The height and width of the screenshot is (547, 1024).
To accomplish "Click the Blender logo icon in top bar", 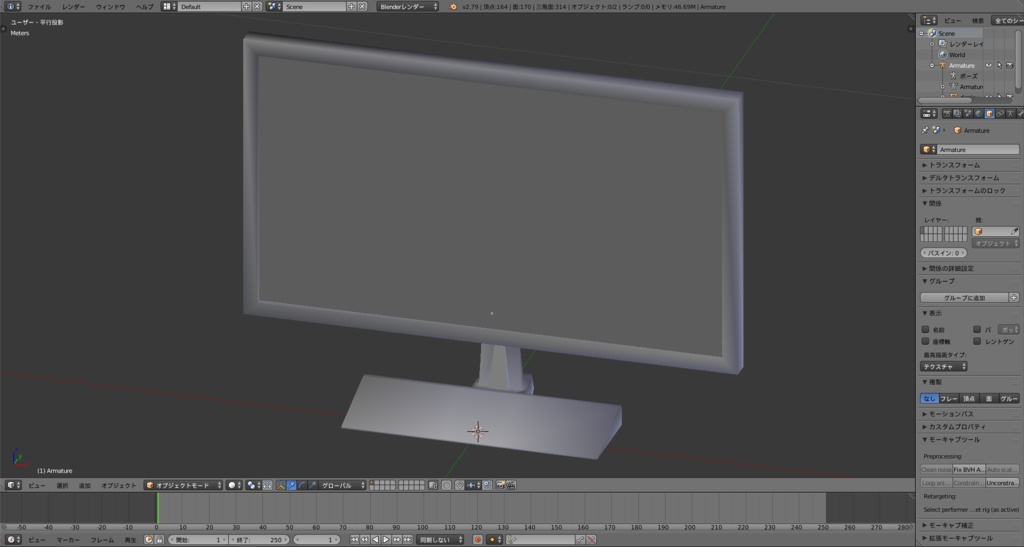I will pyautogui.click(x=453, y=7).
